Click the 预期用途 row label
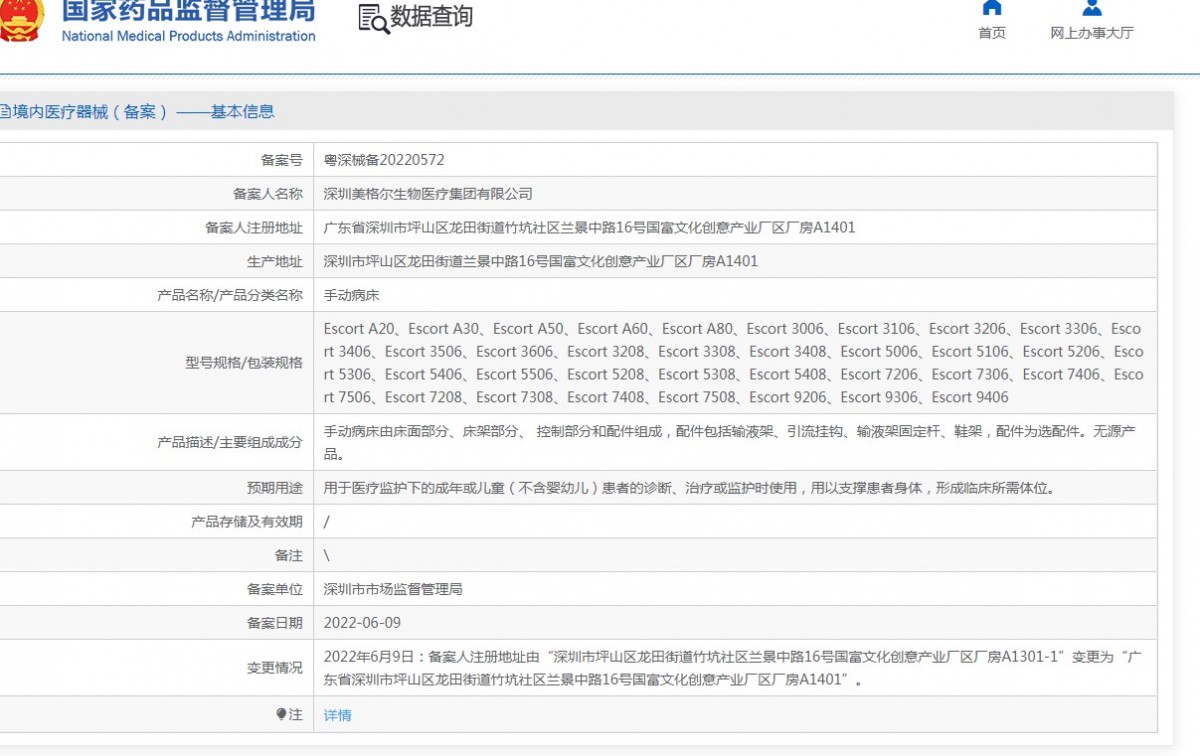The height and width of the screenshot is (756, 1200). pyautogui.click(x=275, y=489)
